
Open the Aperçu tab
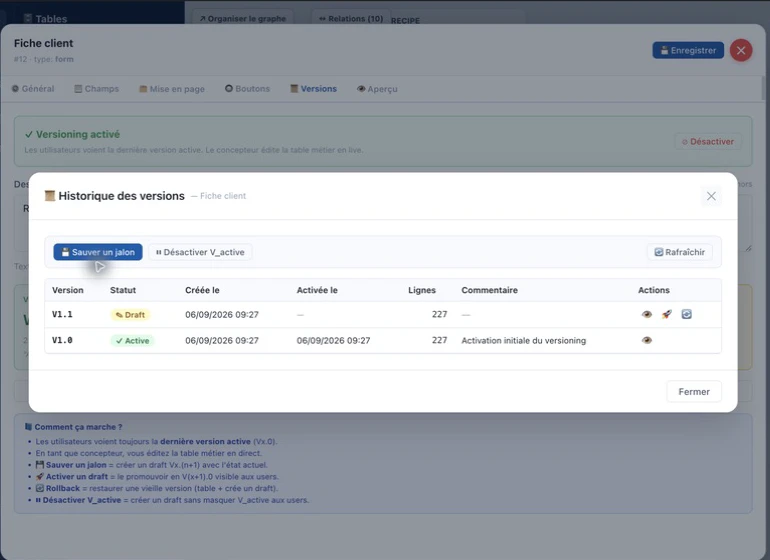(377, 89)
